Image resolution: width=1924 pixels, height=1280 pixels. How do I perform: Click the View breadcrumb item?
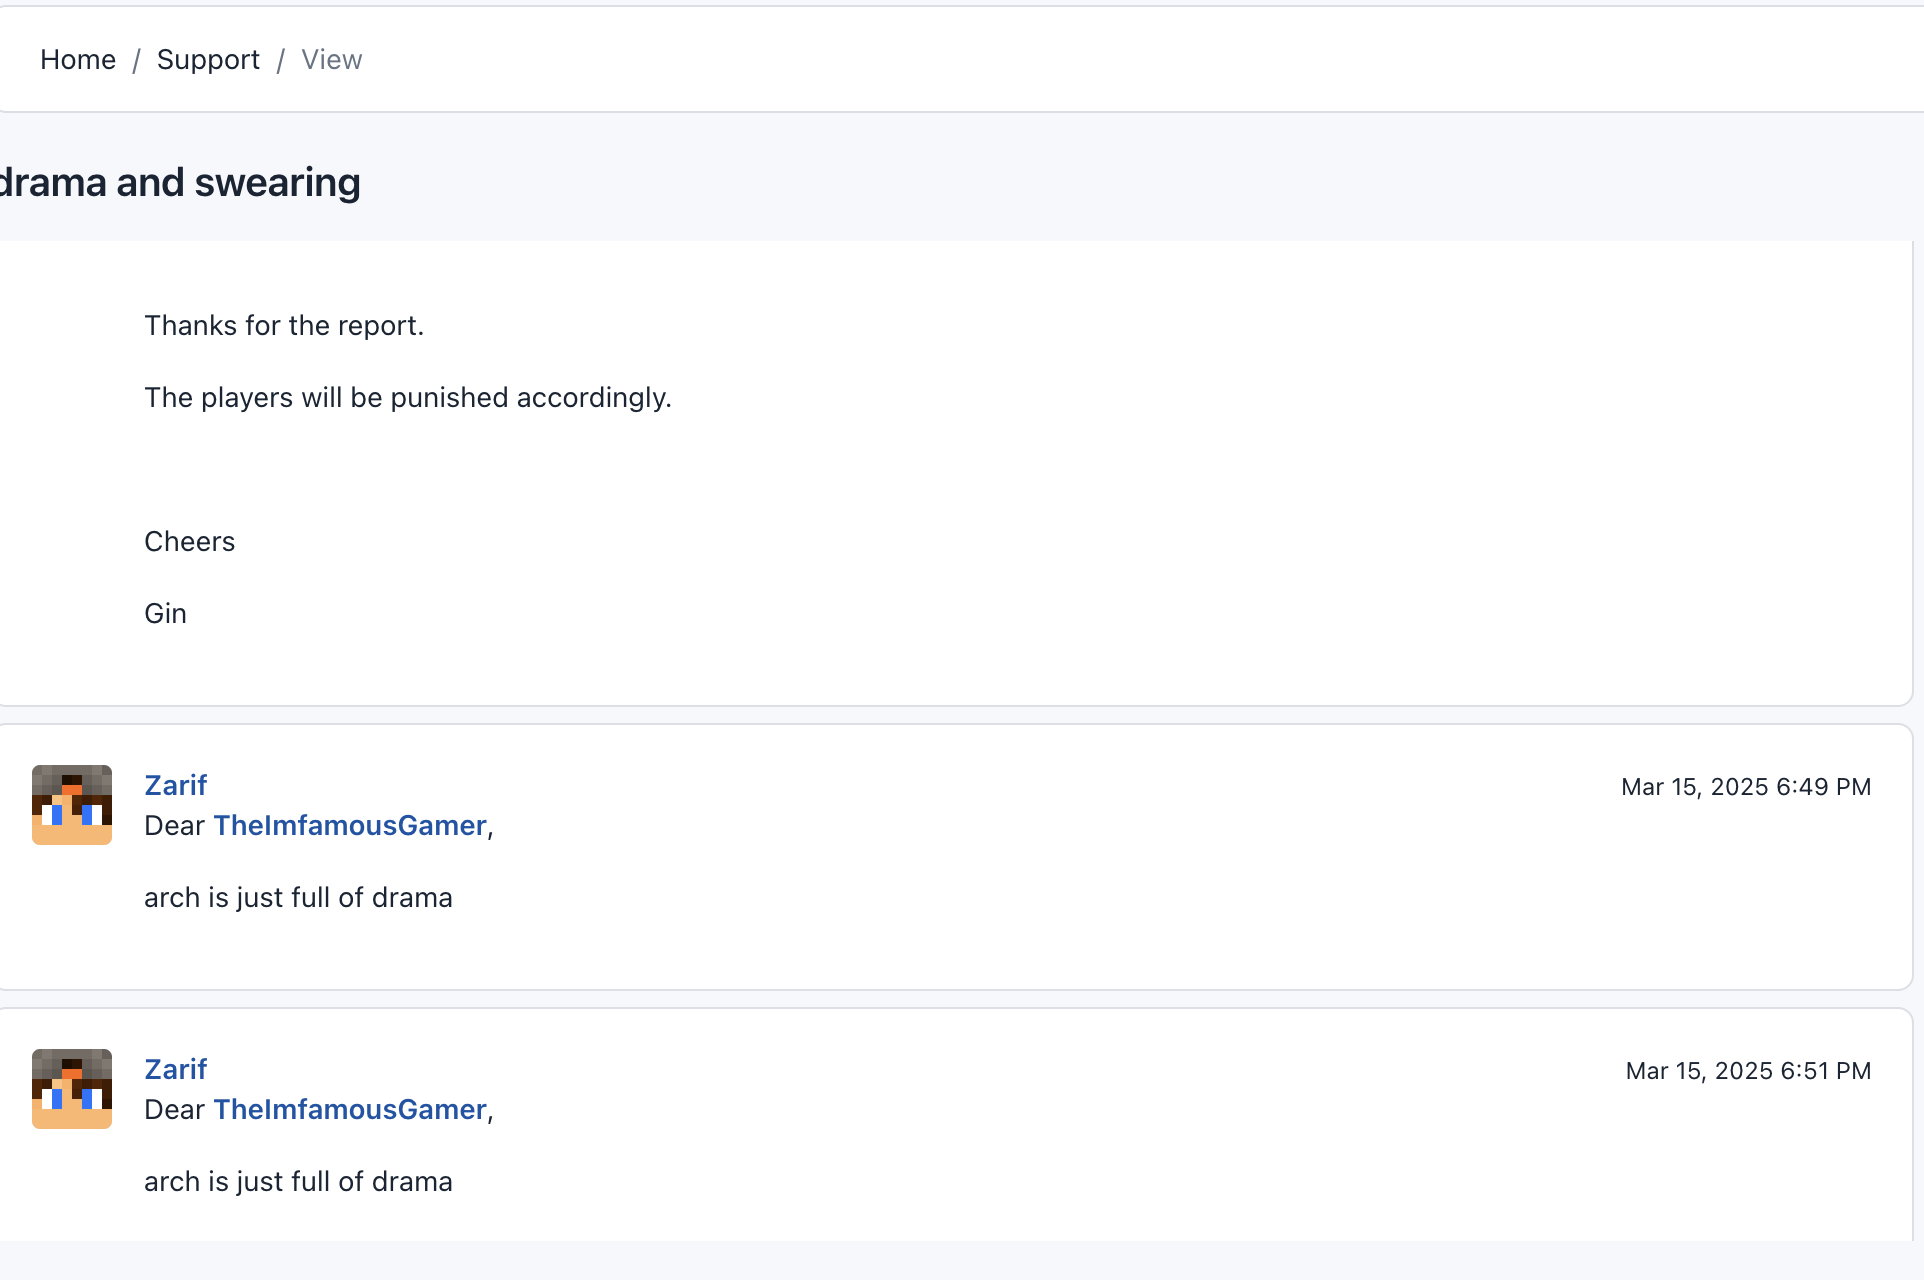point(331,60)
